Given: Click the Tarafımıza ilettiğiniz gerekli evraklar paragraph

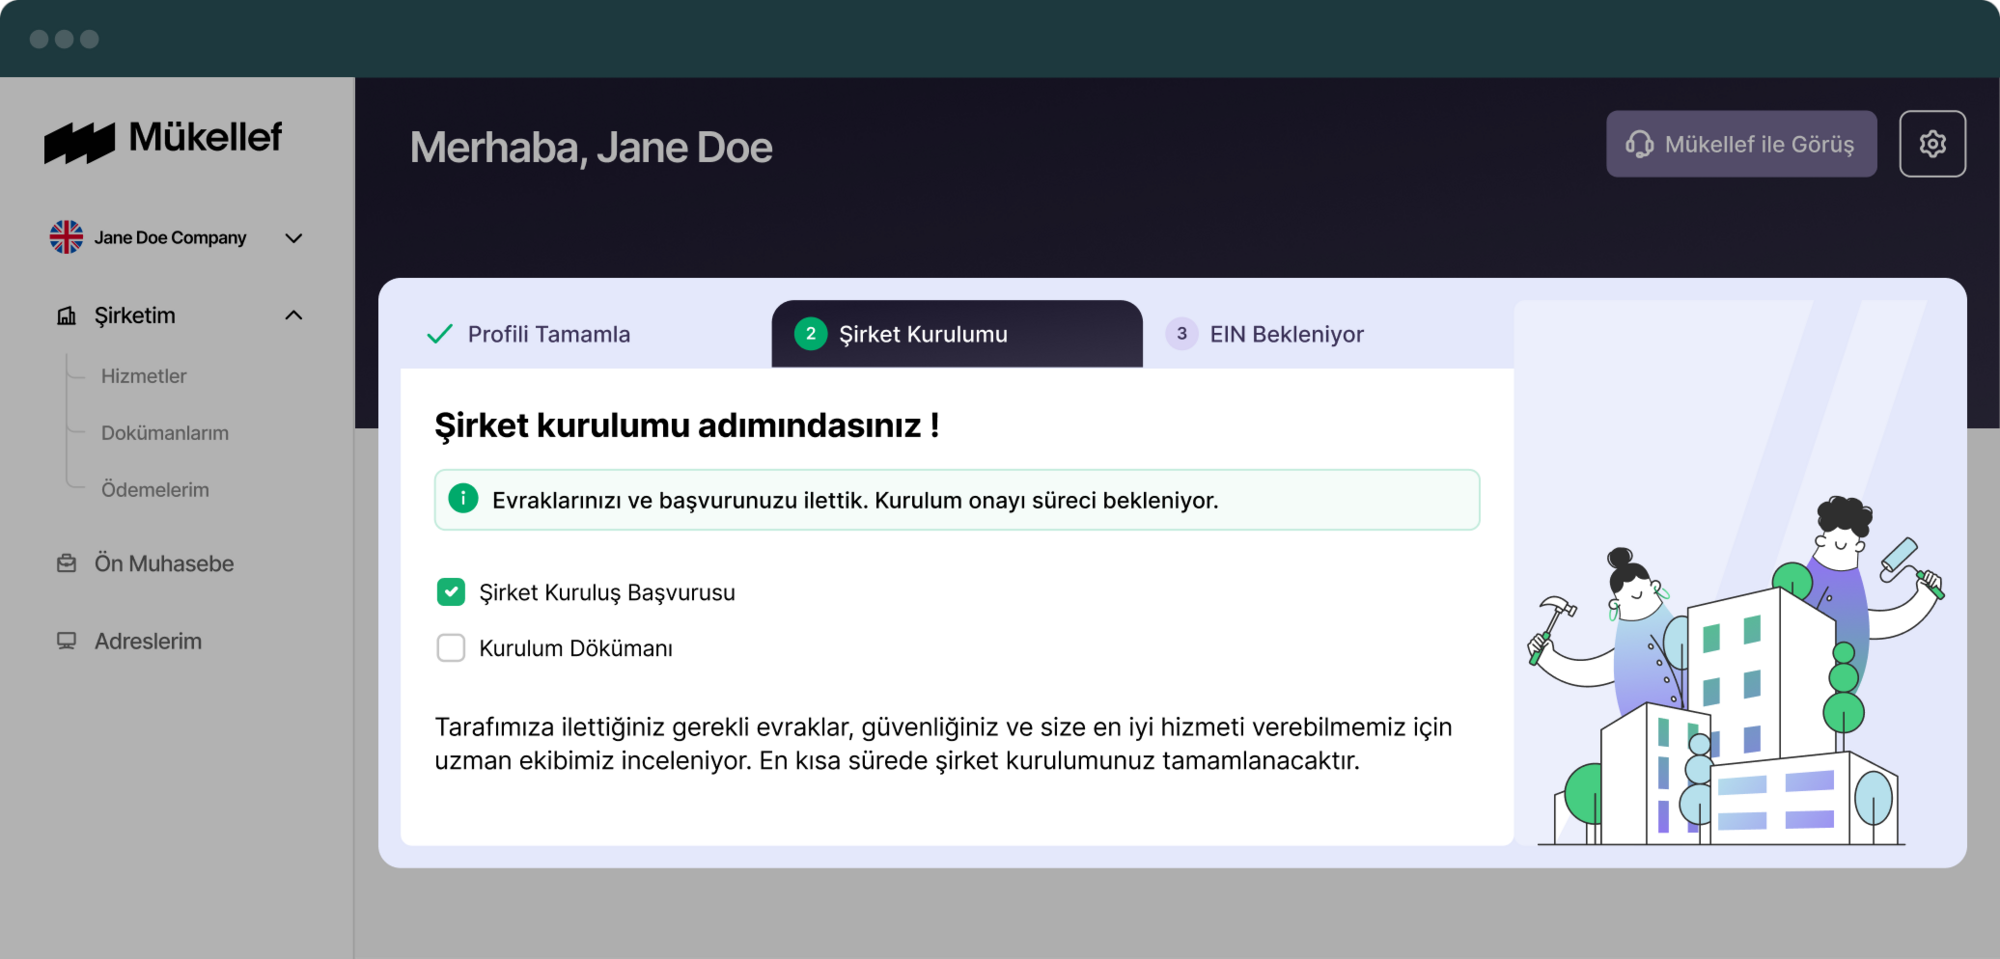Looking at the screenshot, I should pyautogui.click(x=943, y=744).
